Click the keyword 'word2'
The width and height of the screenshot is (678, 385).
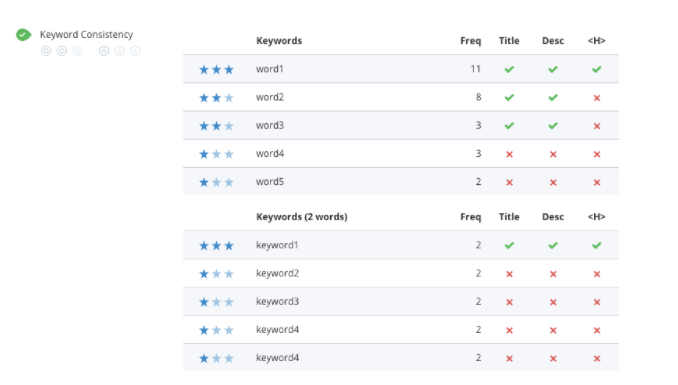(270, 97)
